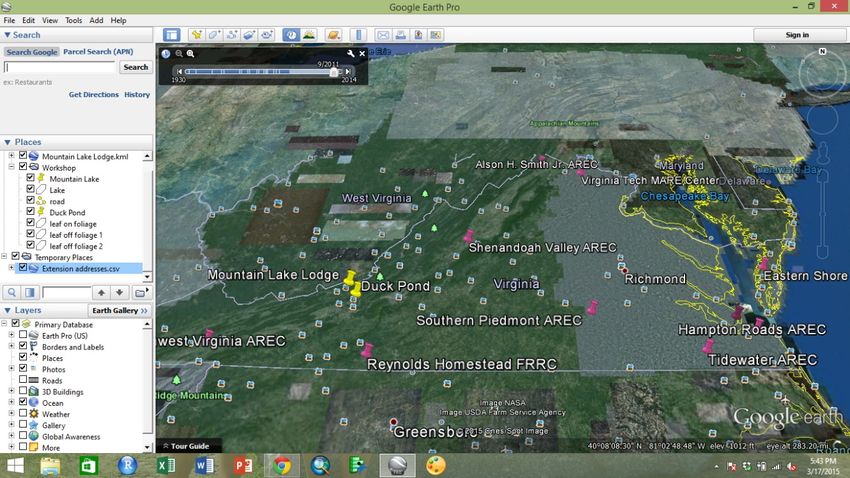Click the split view icon in Places panel
The height and width of the screenshot is (478, 850).
(30, 293)
